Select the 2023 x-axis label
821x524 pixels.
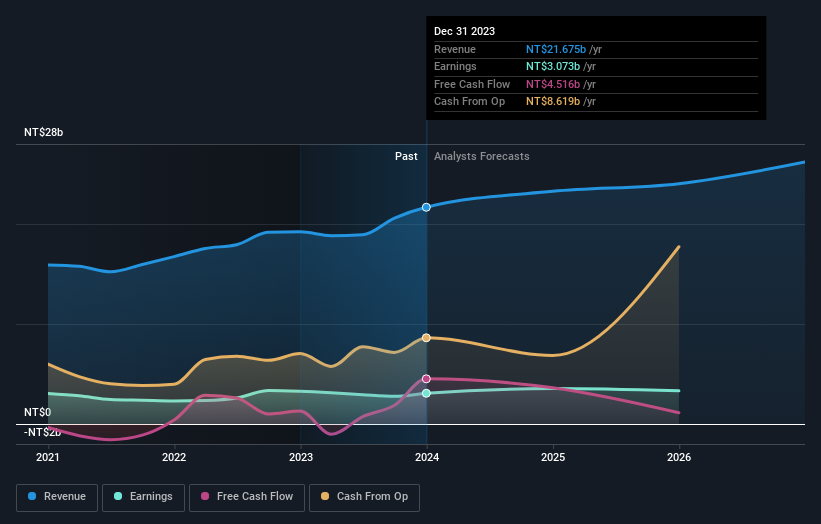click(x=301, y=457)
